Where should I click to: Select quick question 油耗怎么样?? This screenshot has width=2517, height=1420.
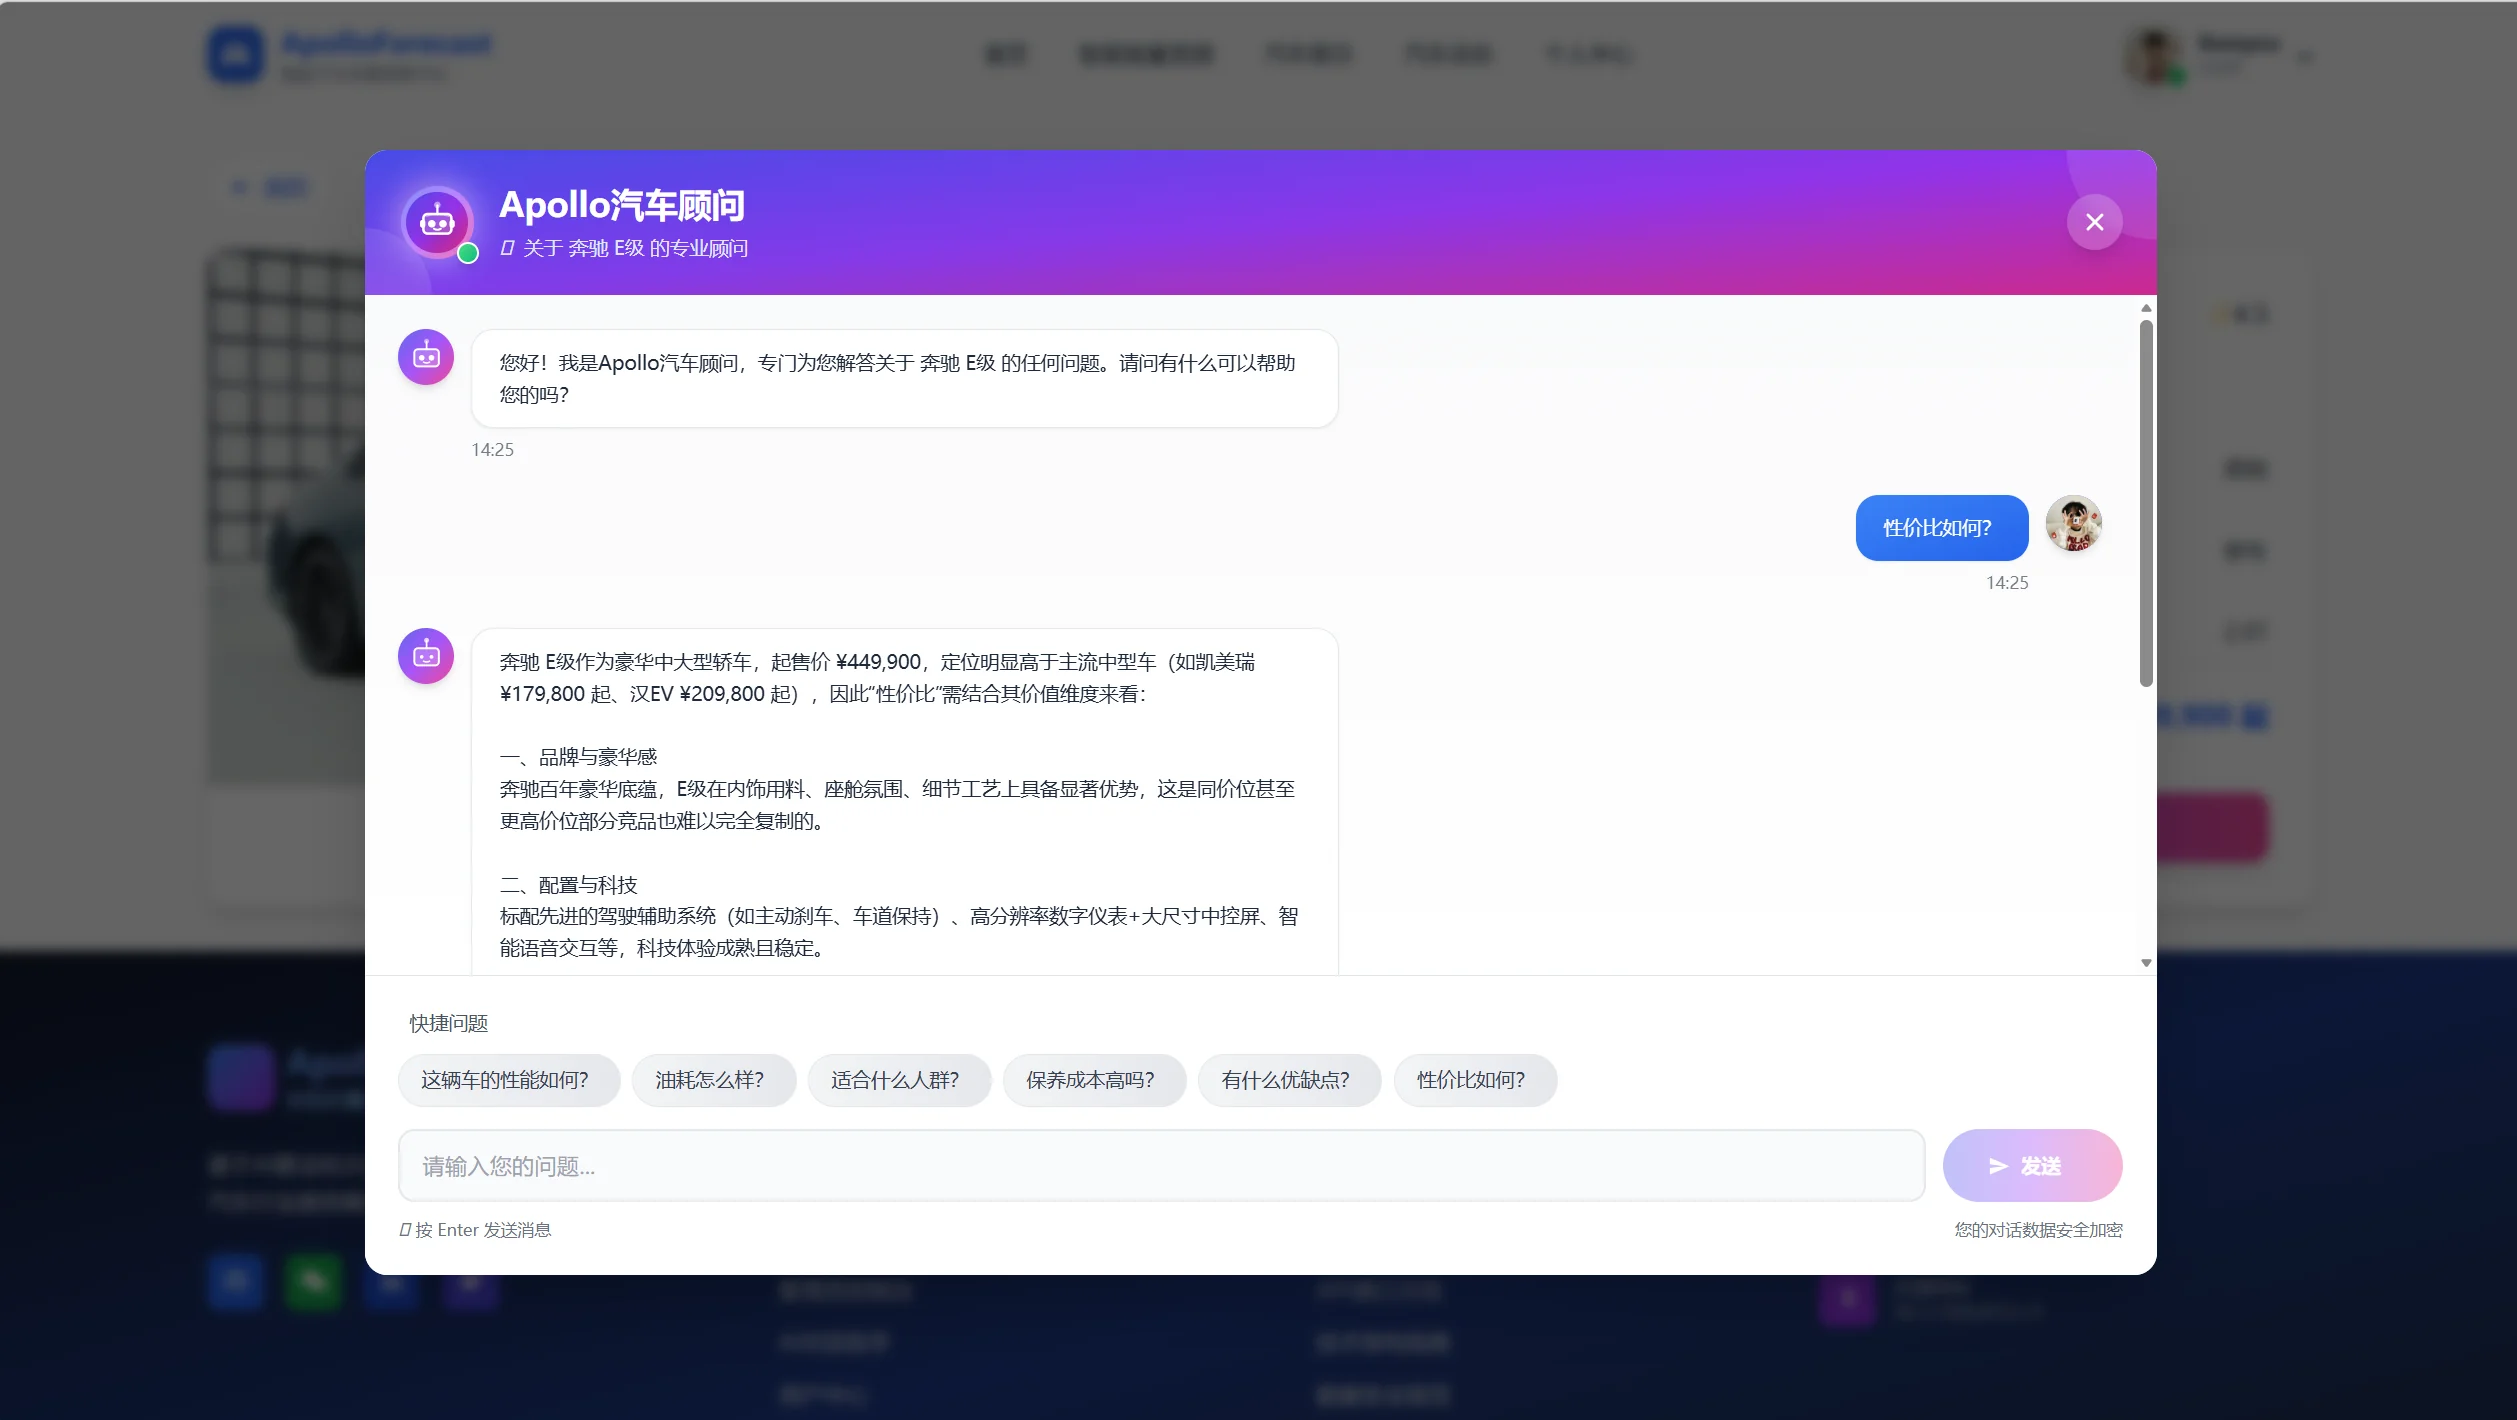(713, 1080)
